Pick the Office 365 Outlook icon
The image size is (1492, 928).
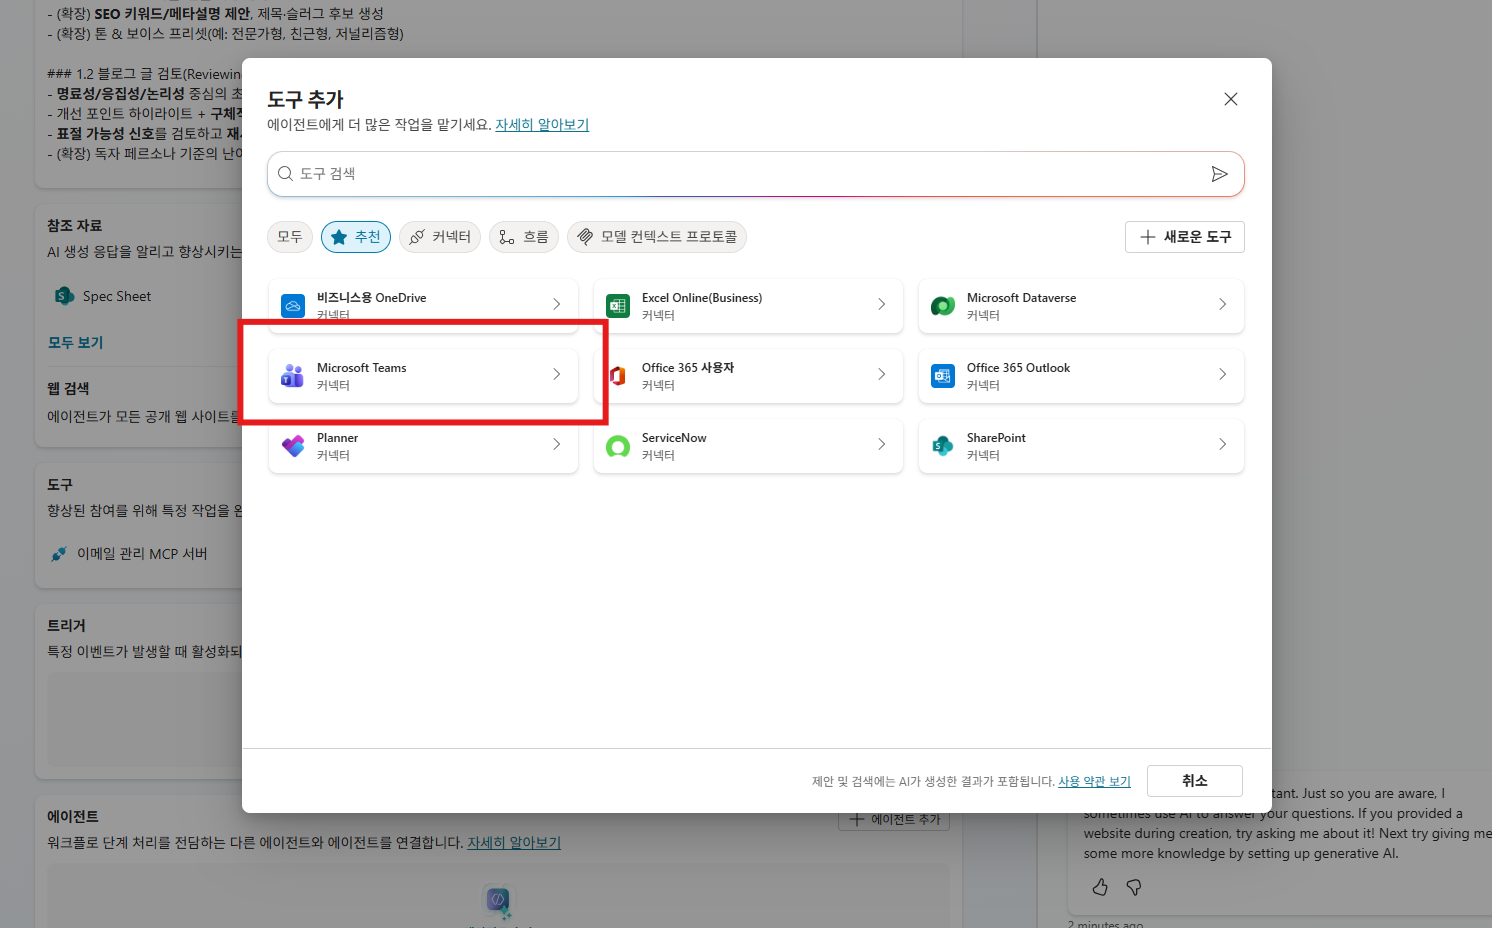pos(943,375)
